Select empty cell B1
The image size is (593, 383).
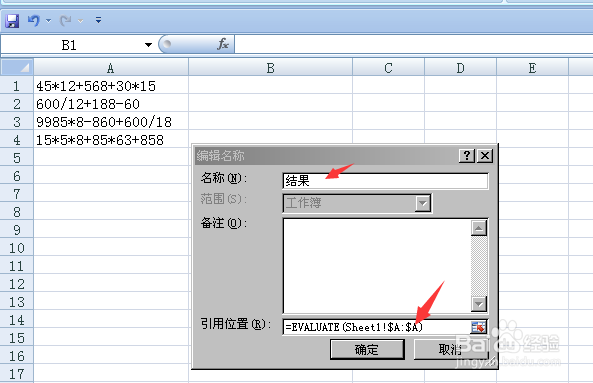coord(270,86)
